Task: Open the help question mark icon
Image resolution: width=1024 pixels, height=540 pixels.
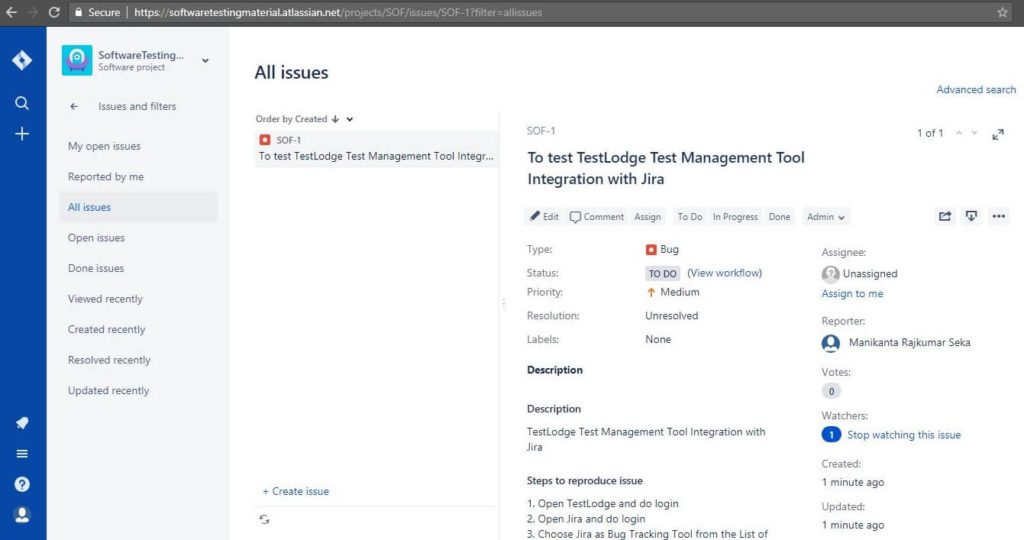Action: click(22, 484)
